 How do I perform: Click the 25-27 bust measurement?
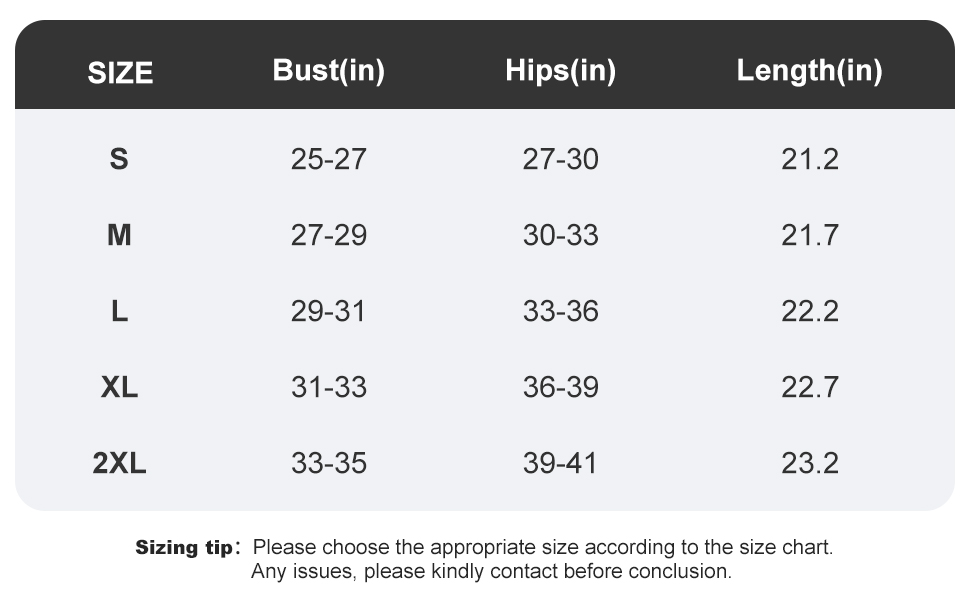(328, 159)
